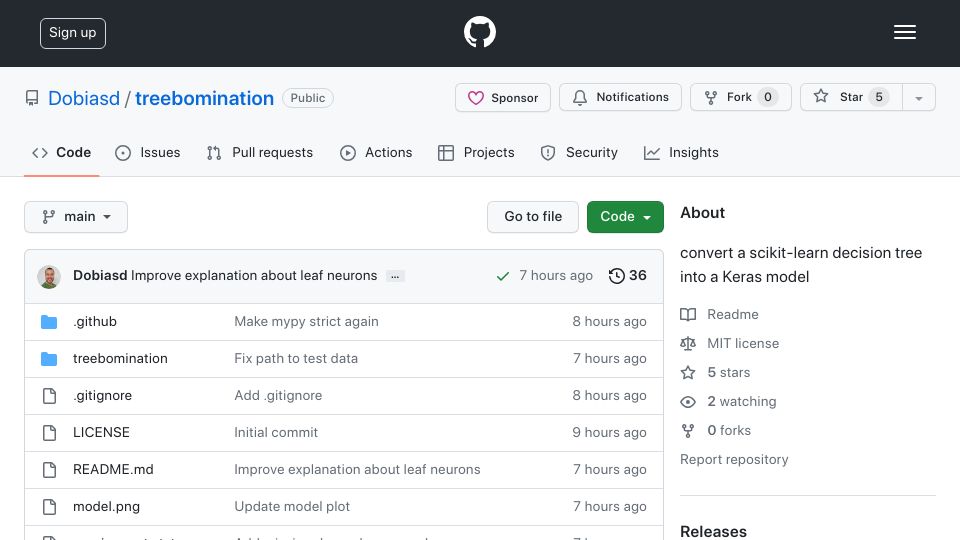Click the Public visibility label
Viewport: 960px width, 540px height.
pyautogui.click(x=308, y=98)
